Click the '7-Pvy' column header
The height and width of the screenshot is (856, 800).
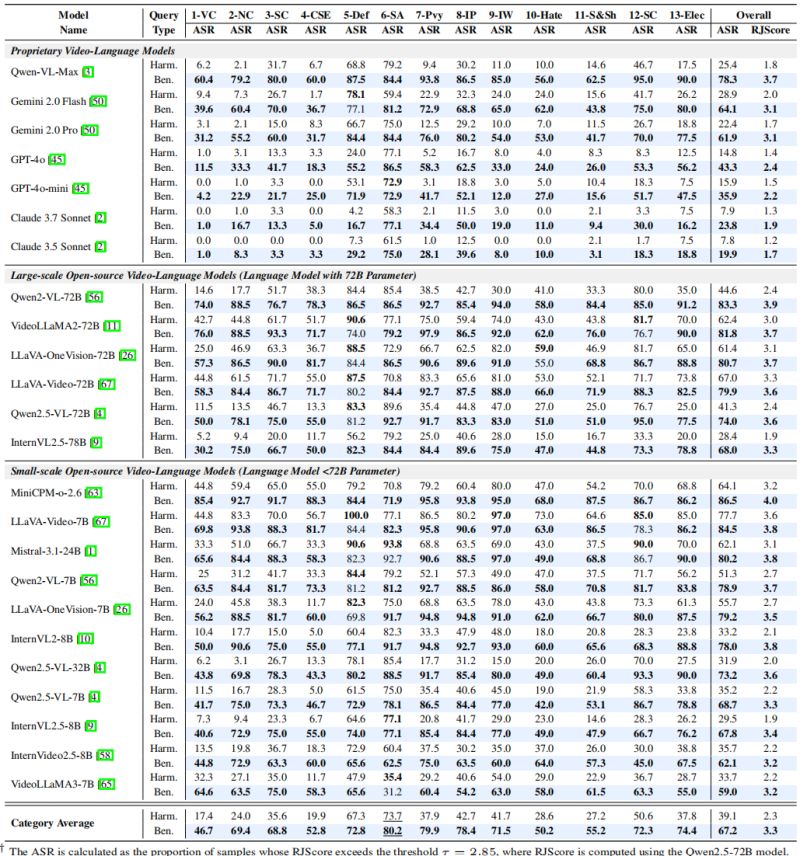pos(429,15)
